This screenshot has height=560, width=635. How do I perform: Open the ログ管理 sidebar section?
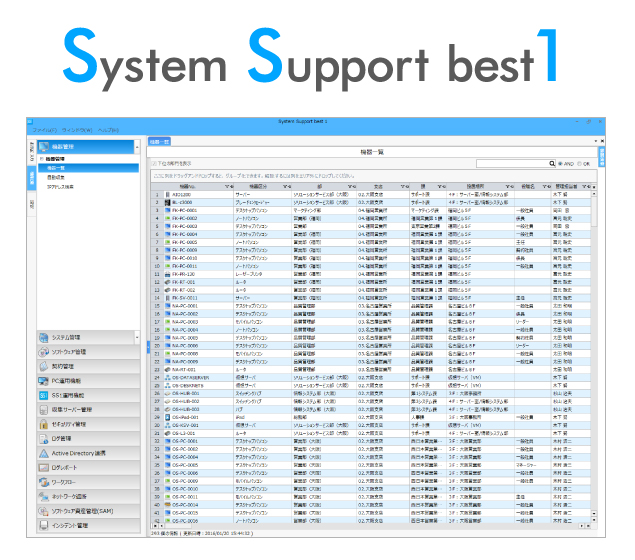click(x=89, y=439)
